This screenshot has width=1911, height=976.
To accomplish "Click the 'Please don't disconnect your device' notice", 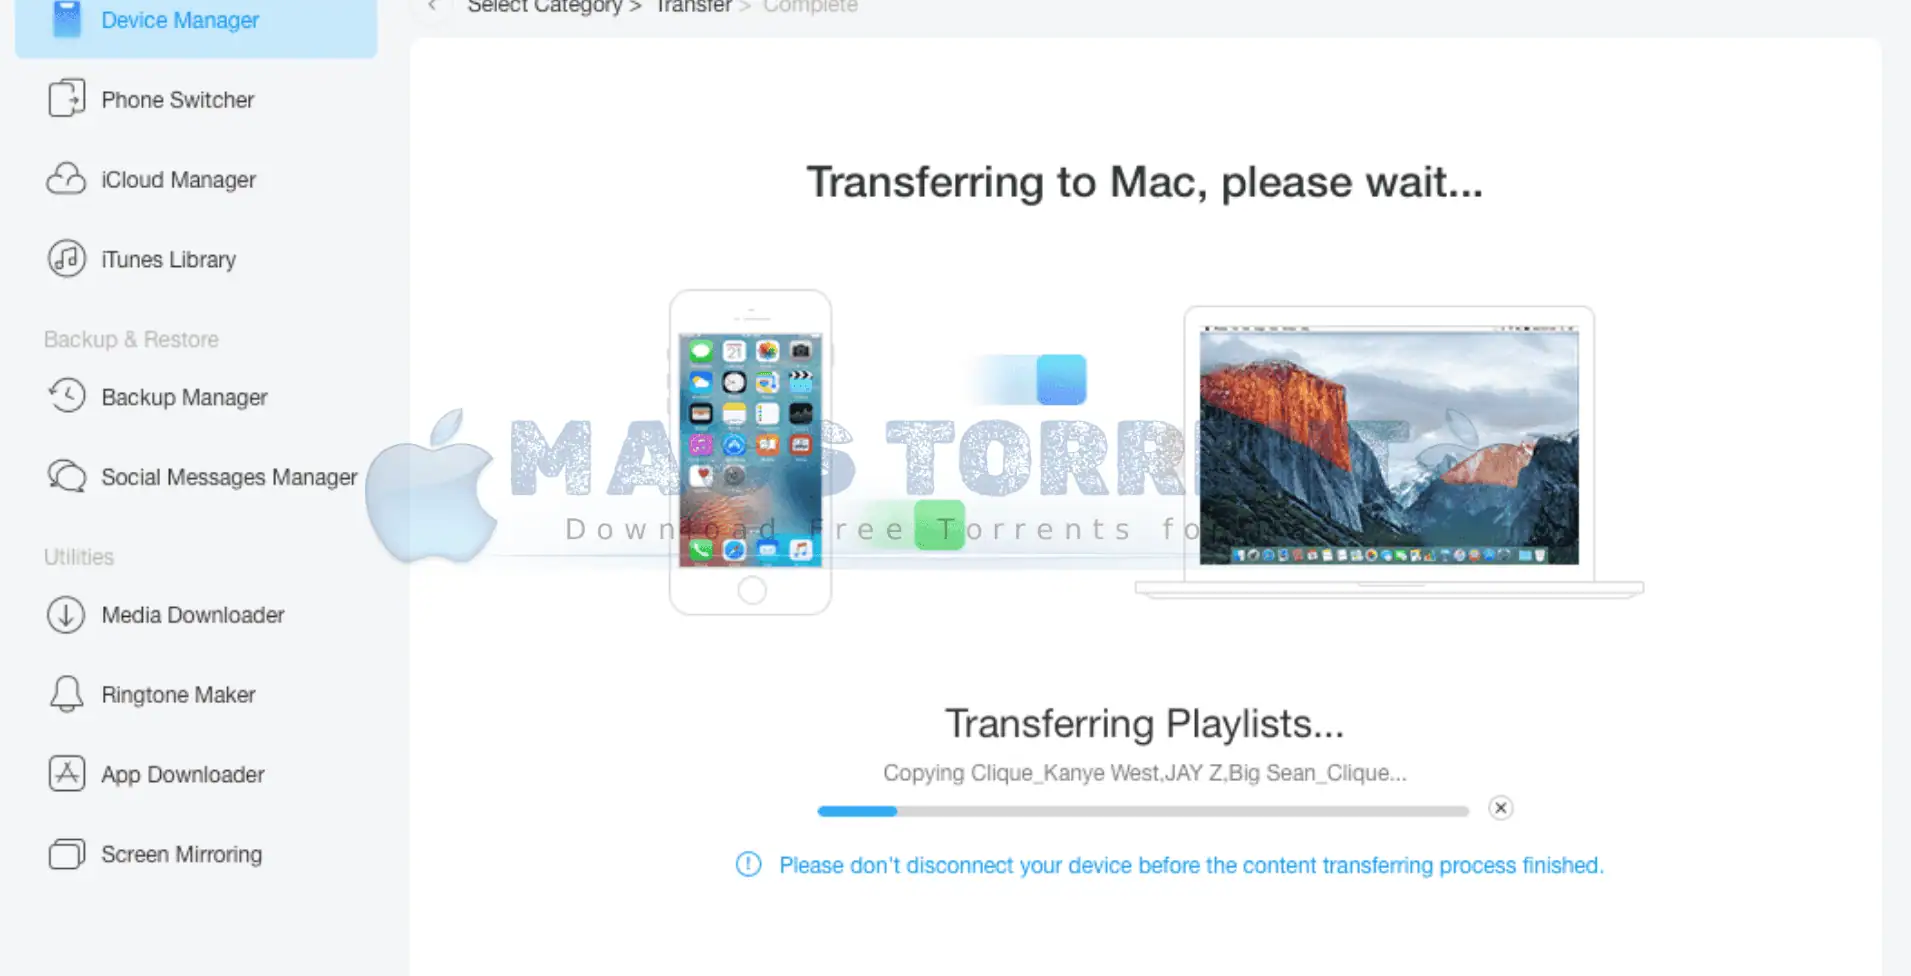I will [x=1191, y=865].
